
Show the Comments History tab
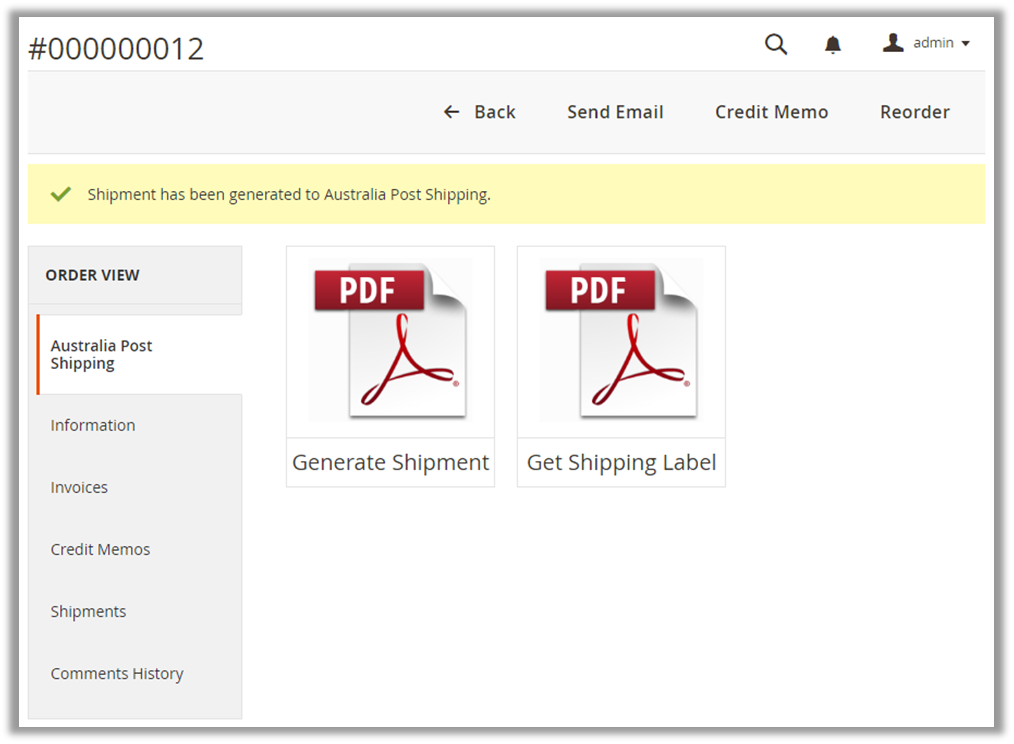coord(117,673)
